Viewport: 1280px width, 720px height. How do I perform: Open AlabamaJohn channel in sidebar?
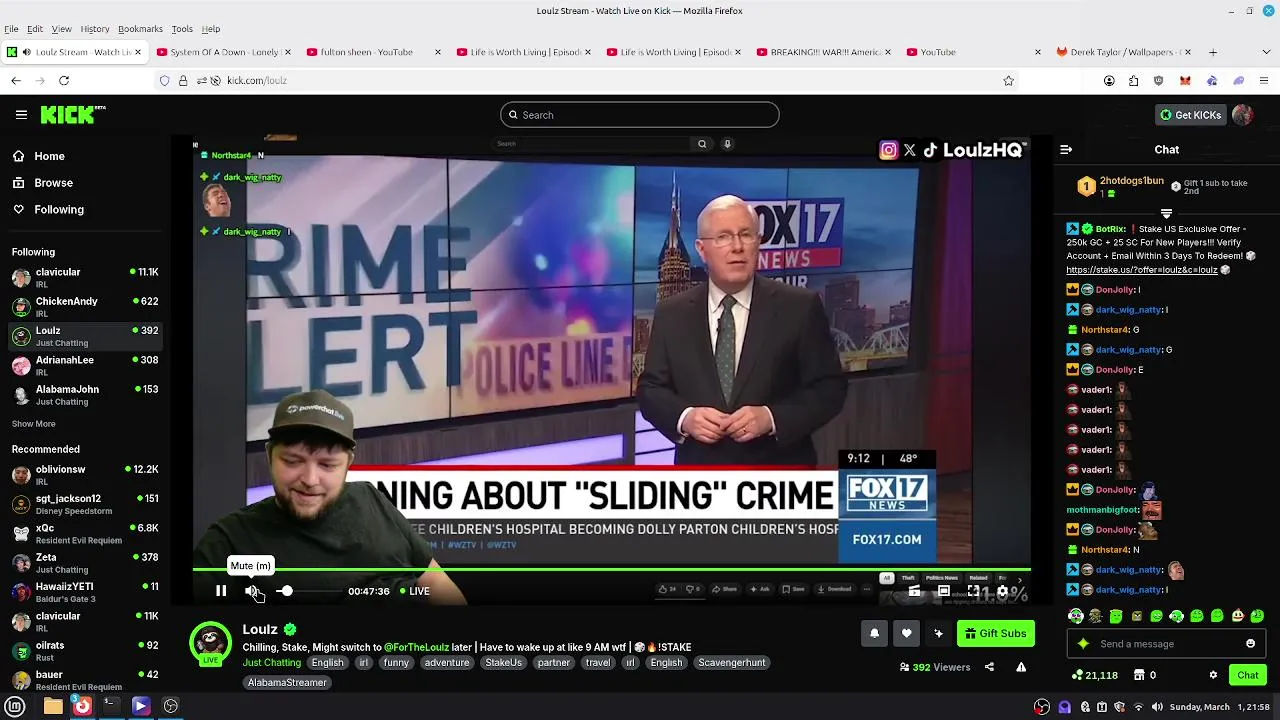coord(85,394)
